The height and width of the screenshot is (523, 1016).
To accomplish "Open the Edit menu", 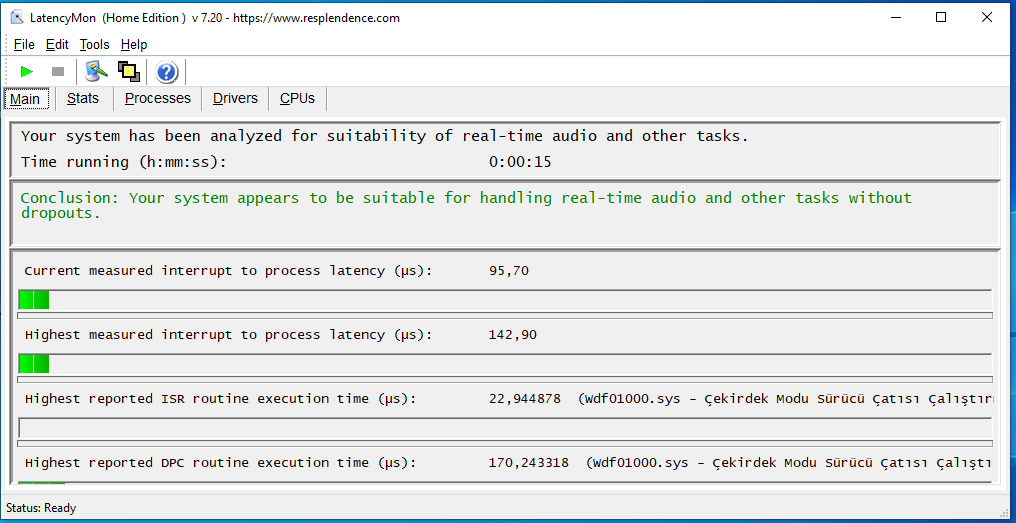I will pos(57,44).
